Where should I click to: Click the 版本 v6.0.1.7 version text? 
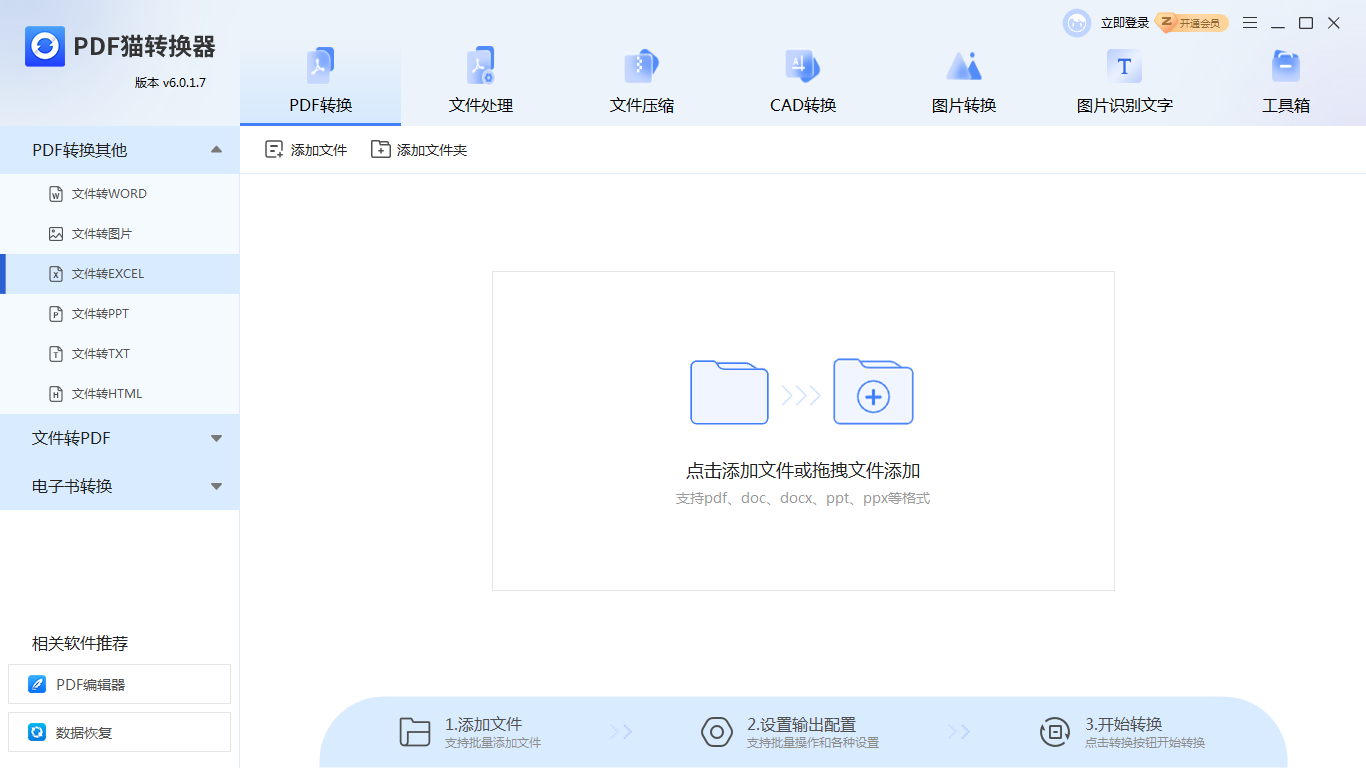pos(171,83)
